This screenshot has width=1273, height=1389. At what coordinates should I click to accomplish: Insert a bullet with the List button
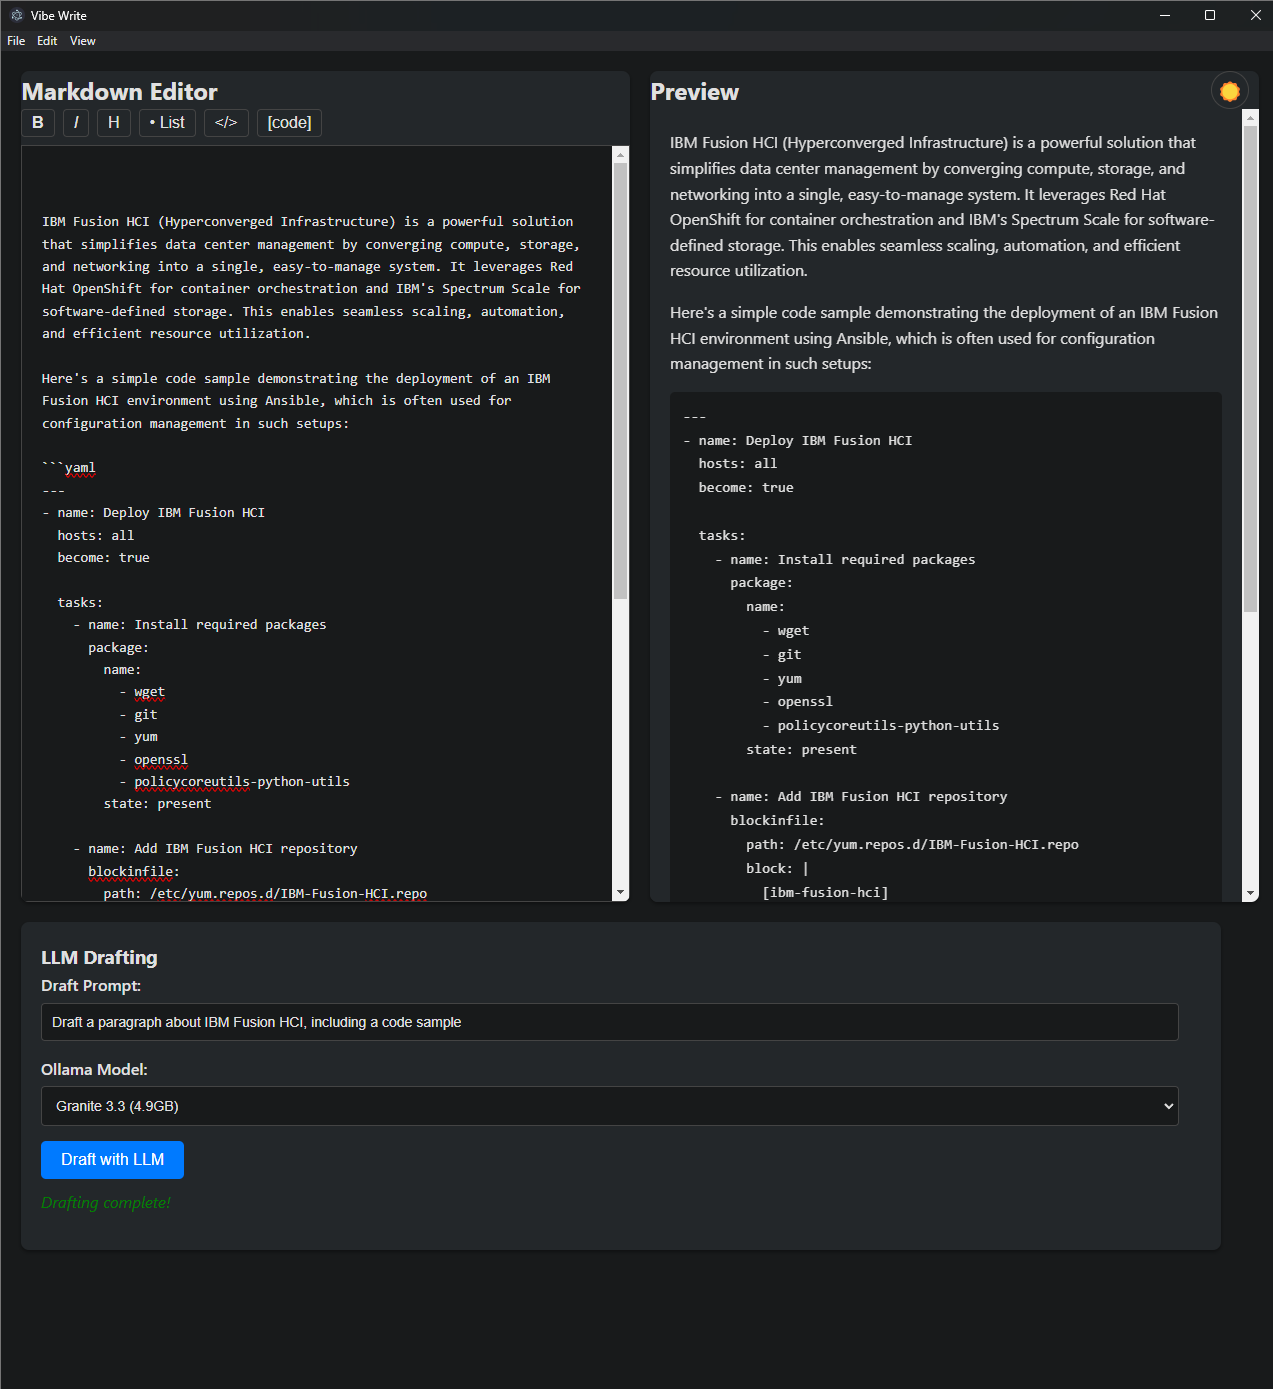(167, 122)
